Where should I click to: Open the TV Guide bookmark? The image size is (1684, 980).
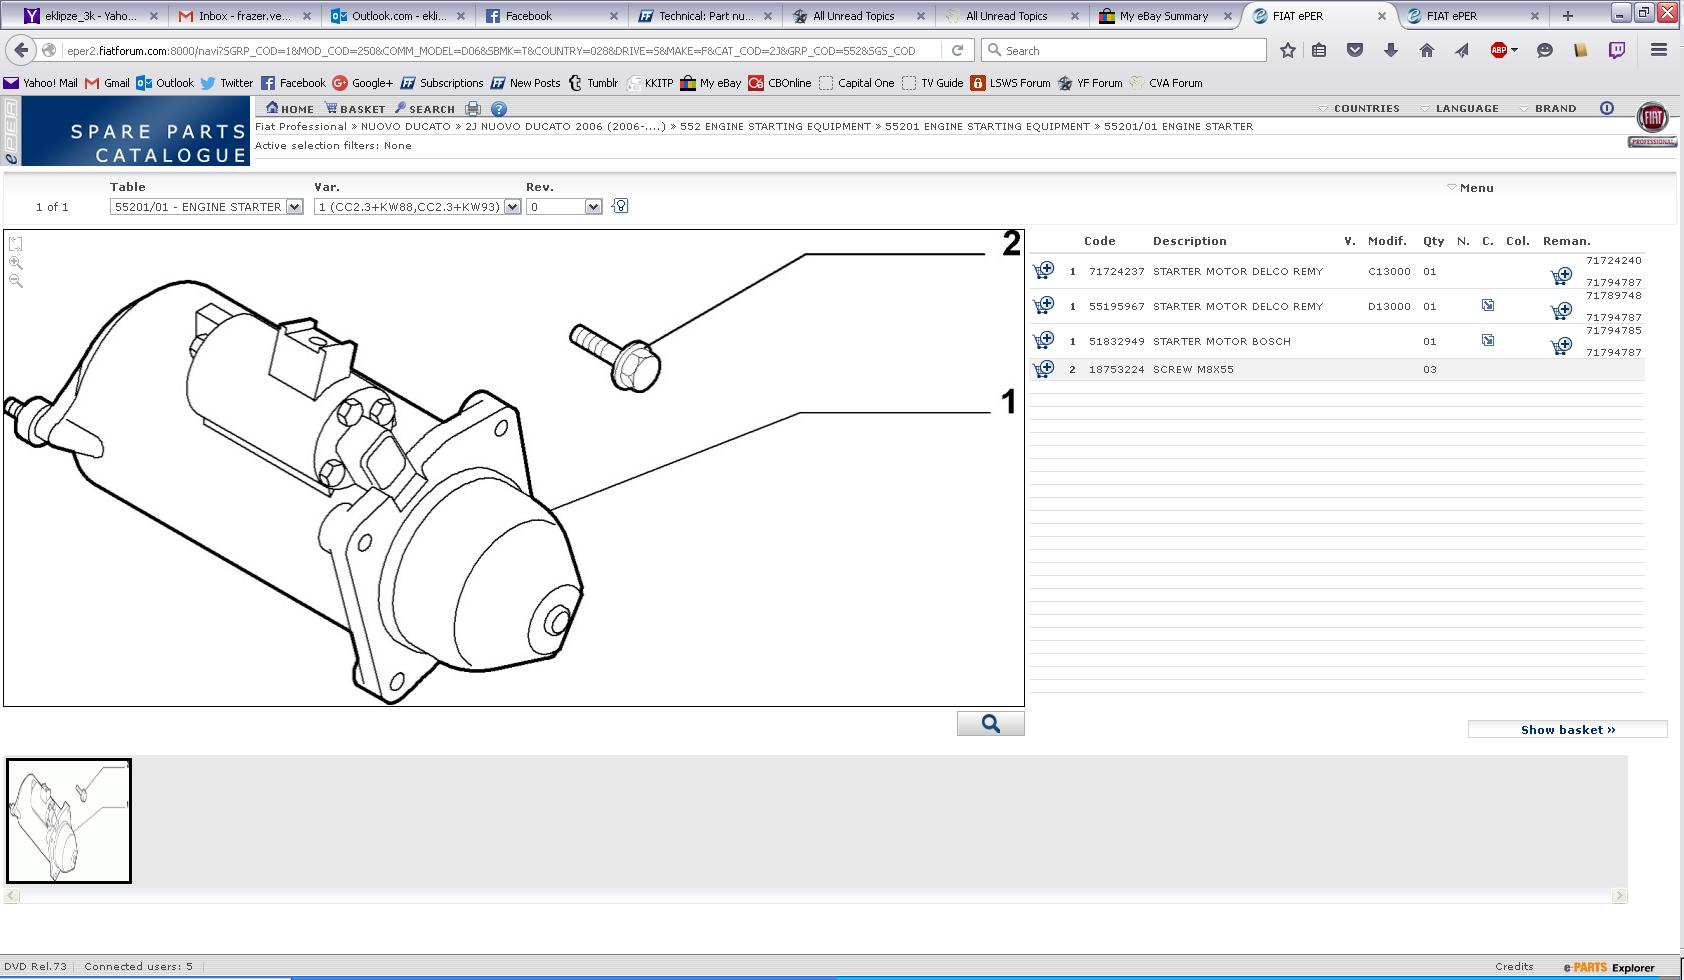pyautogui.click(x=932, y=83)
